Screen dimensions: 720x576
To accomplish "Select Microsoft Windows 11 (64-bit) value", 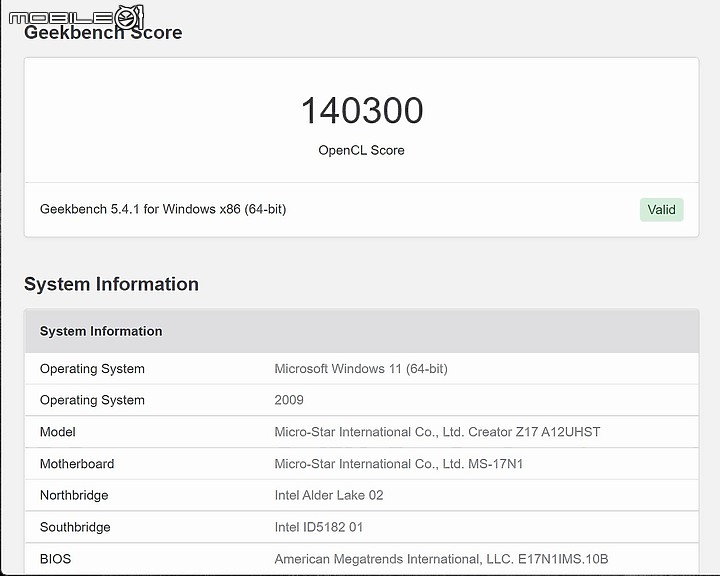I will pyautogui.click(x=361, y=369).
